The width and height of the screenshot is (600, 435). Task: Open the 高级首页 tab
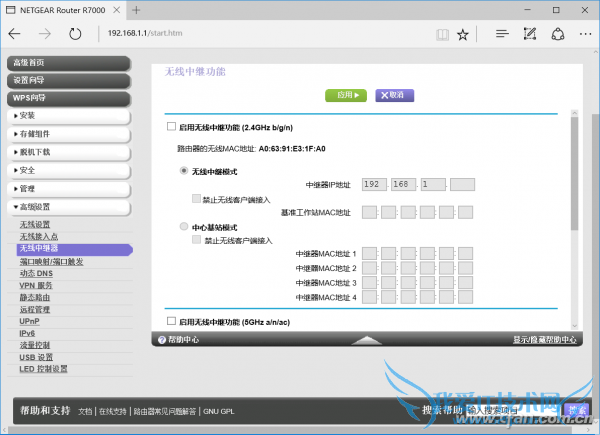click(x=69, y=63)
